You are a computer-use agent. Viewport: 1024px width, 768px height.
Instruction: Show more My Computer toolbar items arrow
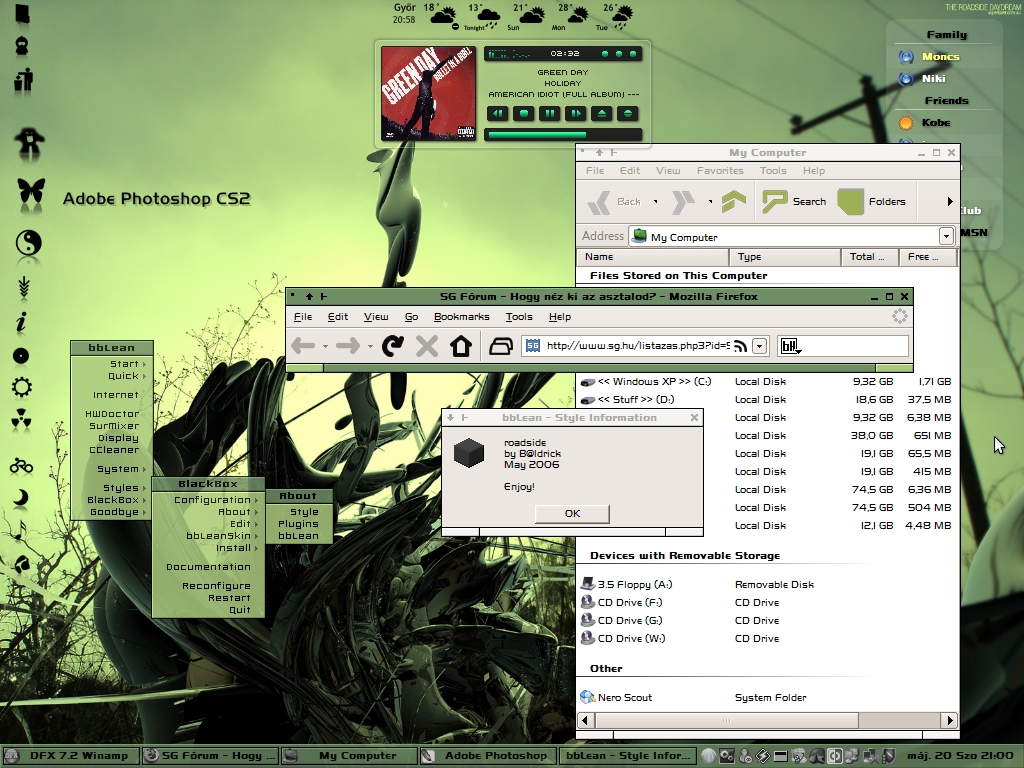pyautogui.click(x=950, y=202)
